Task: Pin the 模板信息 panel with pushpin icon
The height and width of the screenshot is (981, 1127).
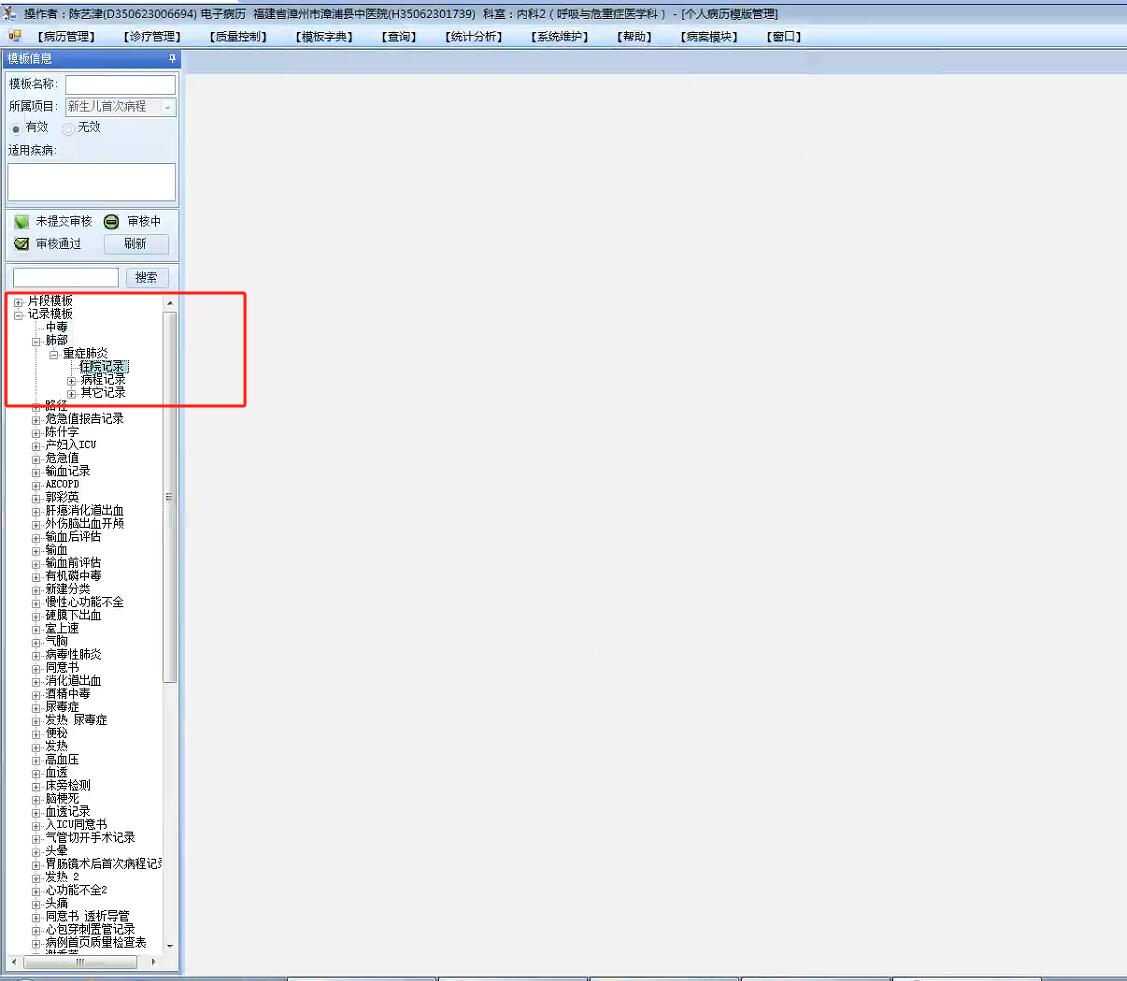Action: pyautogui.click(x=172, y=58)
